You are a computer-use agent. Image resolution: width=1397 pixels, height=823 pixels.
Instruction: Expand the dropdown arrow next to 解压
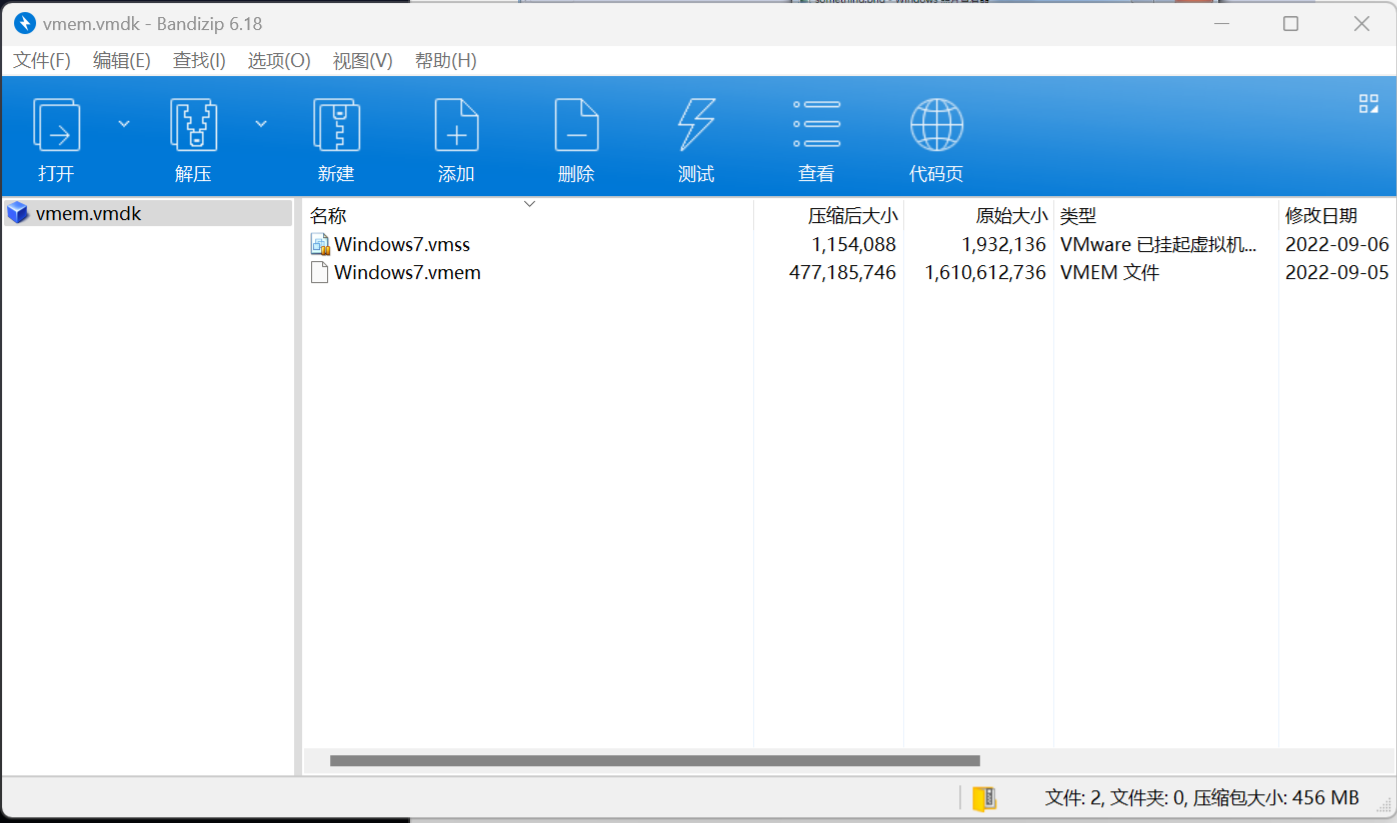[261, 124]
